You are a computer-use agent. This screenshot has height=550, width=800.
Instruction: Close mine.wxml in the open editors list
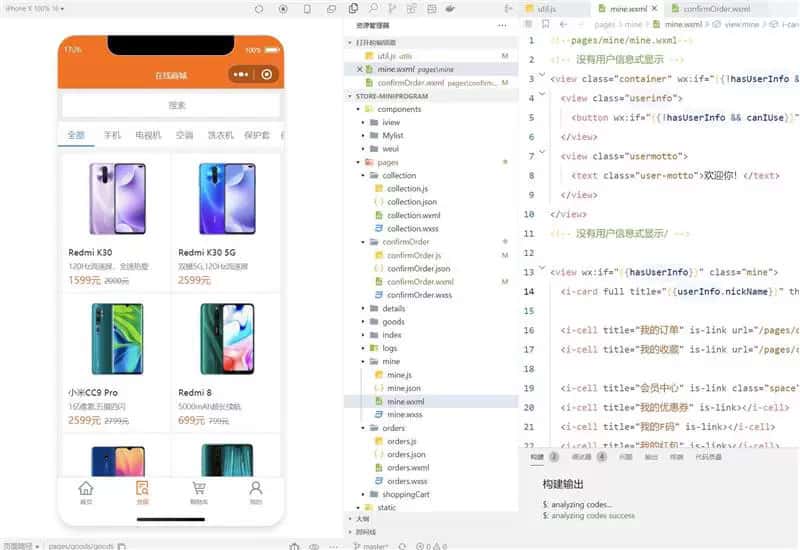(359, 69)
